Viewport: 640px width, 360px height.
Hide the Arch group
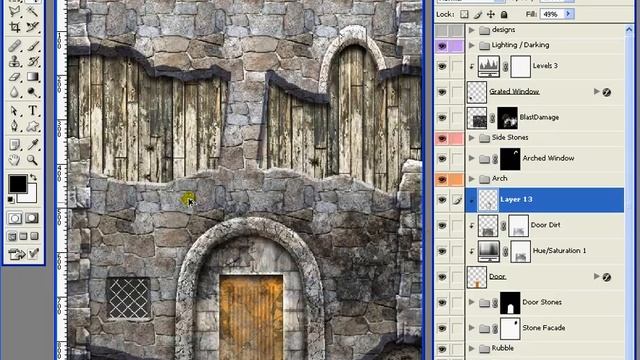(x=442, y=179)
